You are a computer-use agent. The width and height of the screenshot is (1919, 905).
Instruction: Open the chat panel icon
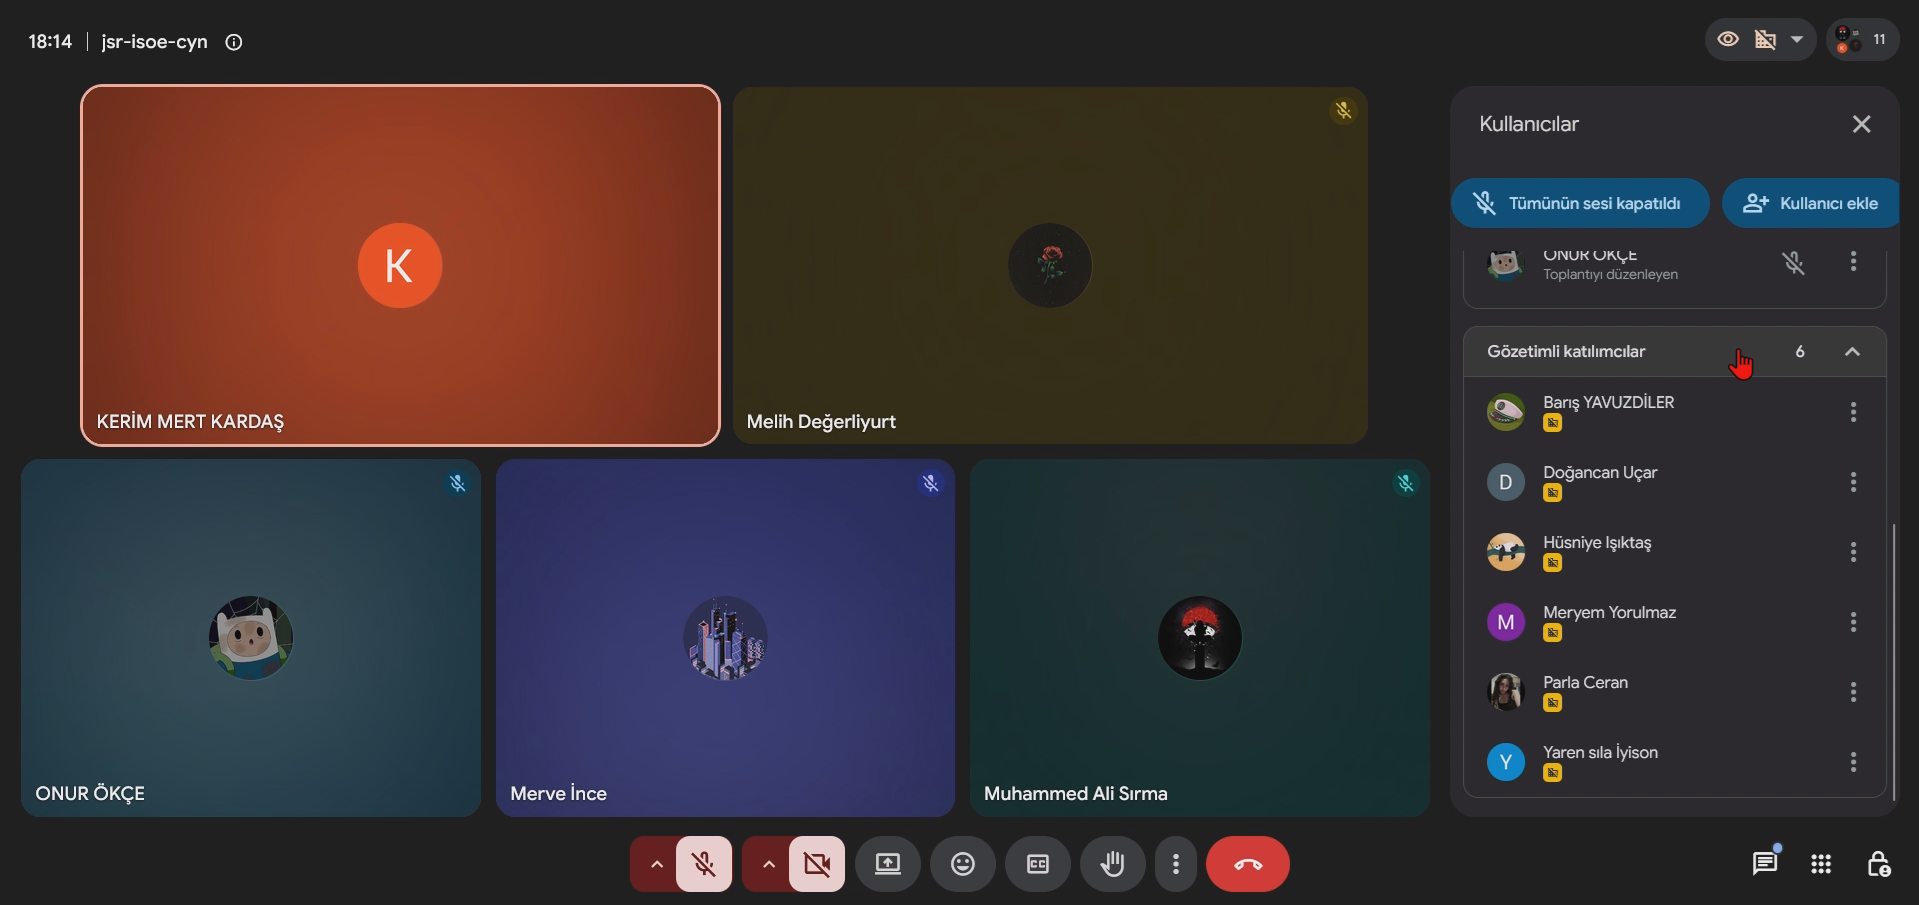(1765, 863)
